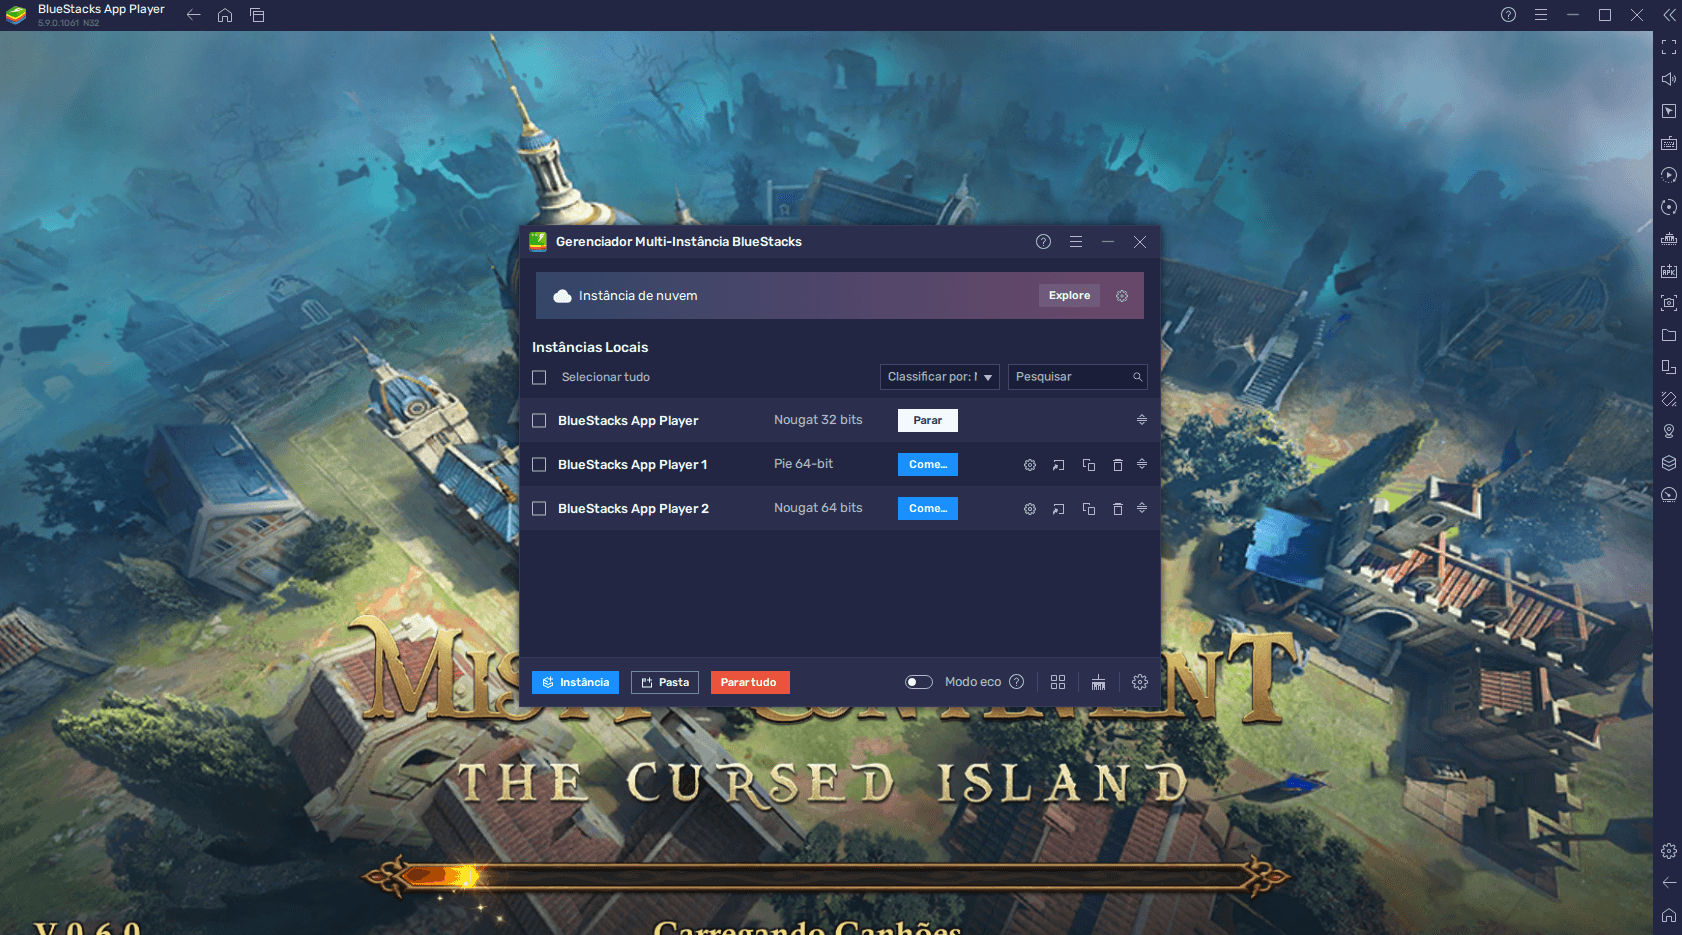Go back in BlueStacks main title bar
1682x935 pixels.
(x=194, y=15)
